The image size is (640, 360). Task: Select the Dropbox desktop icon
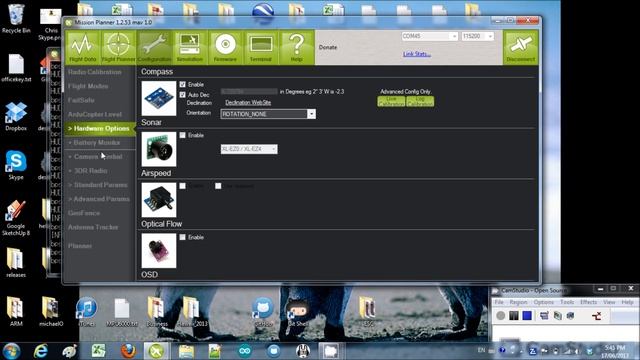coord(16,116)
